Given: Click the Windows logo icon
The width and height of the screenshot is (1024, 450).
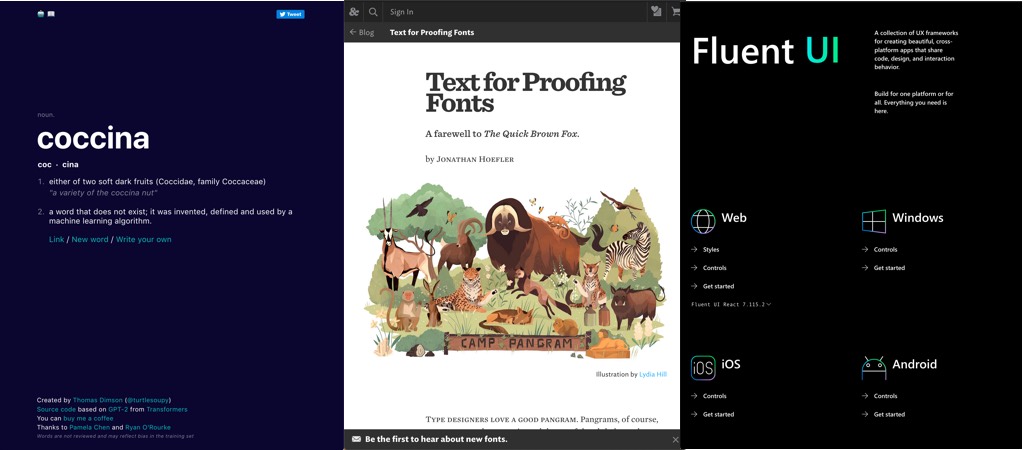Looking at the screenshot, I should (874, 220).
